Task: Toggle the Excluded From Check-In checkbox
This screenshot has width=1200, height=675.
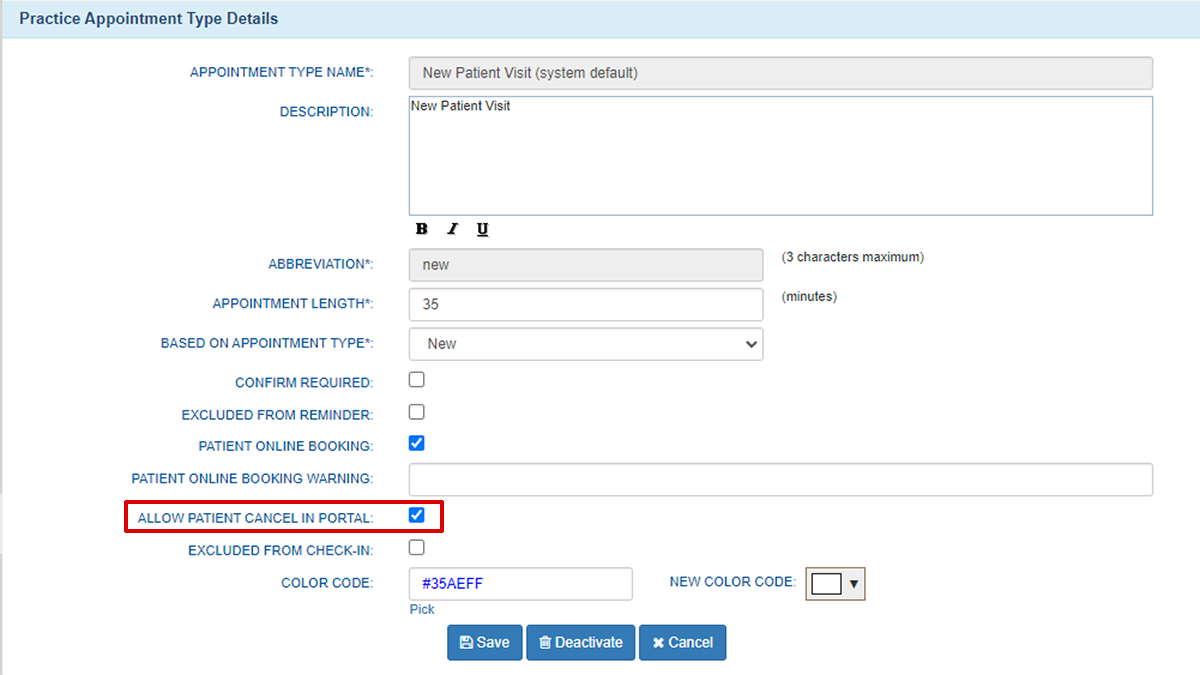Action: pyautogui.click(x=417, y=547)
